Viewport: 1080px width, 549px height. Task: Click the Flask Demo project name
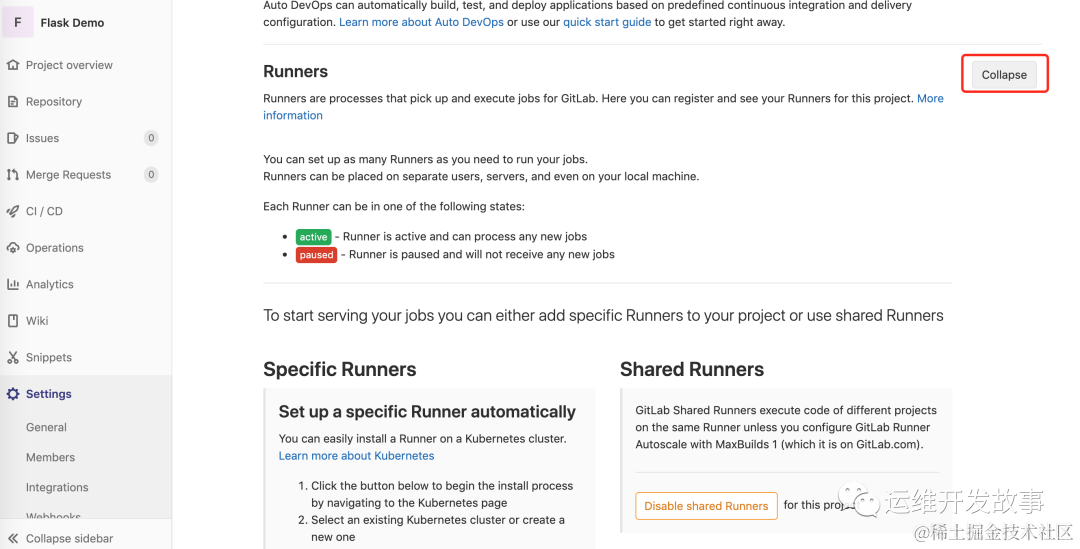(x=72, y=23)
